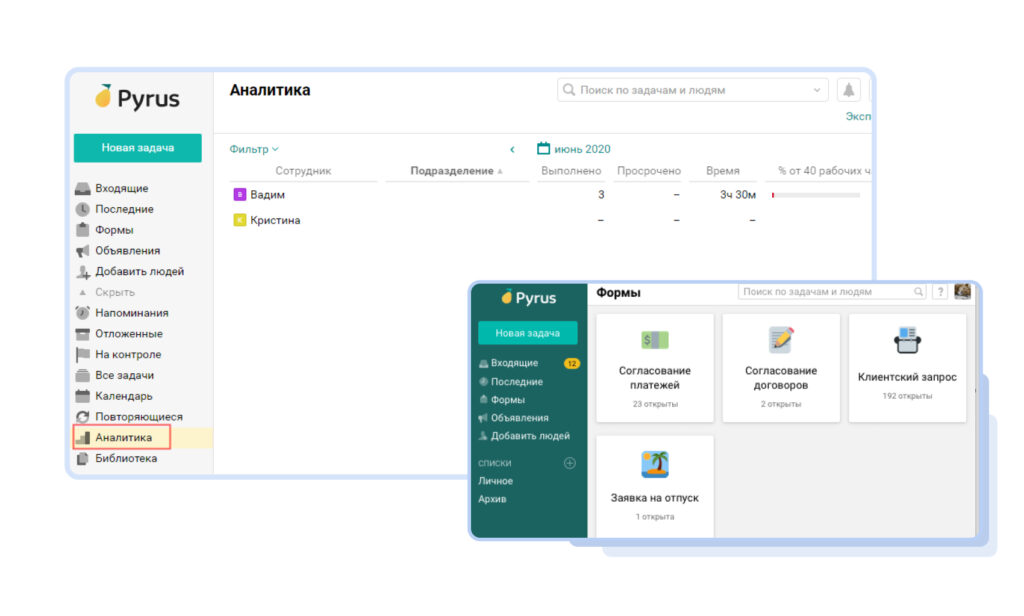
Task: Click Новая задача button in dark green sidebar
Action: tap(528, 333)
